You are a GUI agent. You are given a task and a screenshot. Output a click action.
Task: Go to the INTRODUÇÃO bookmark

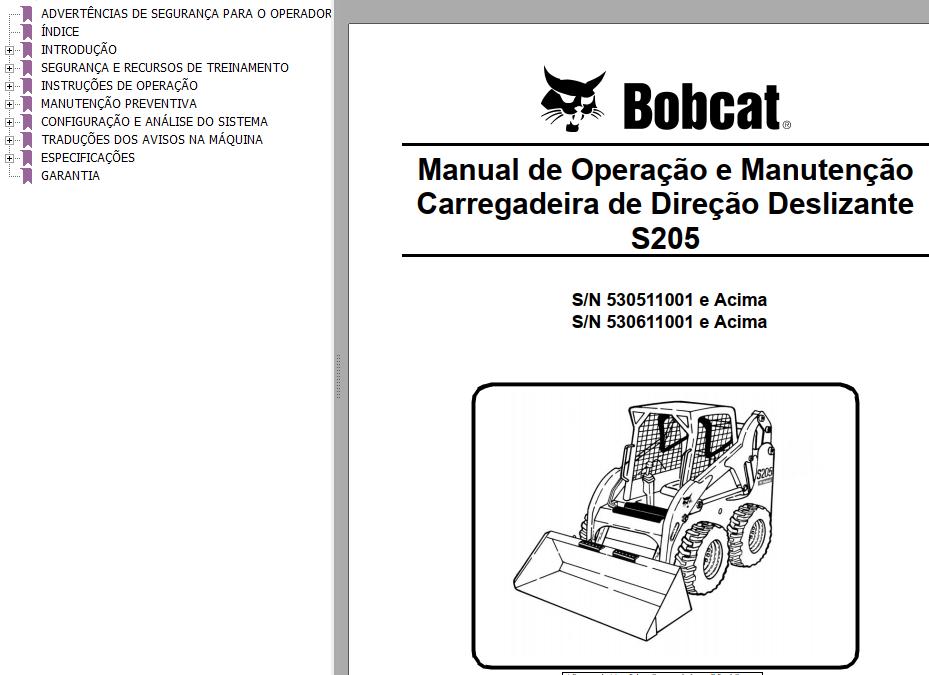tap(79, 50)
